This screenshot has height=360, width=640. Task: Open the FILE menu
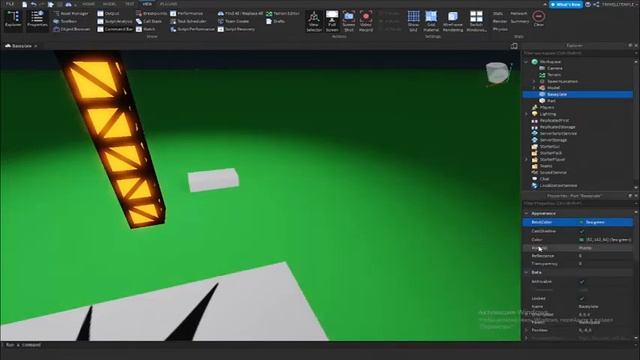pos(10,4)
